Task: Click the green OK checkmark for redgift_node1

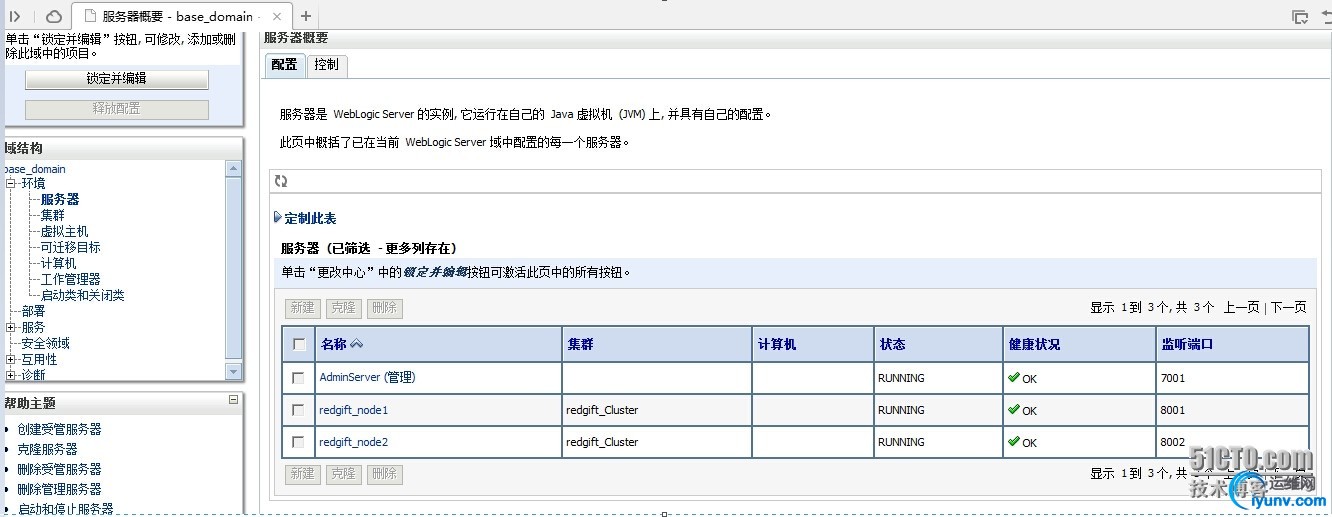Action: pos(1014,409)
